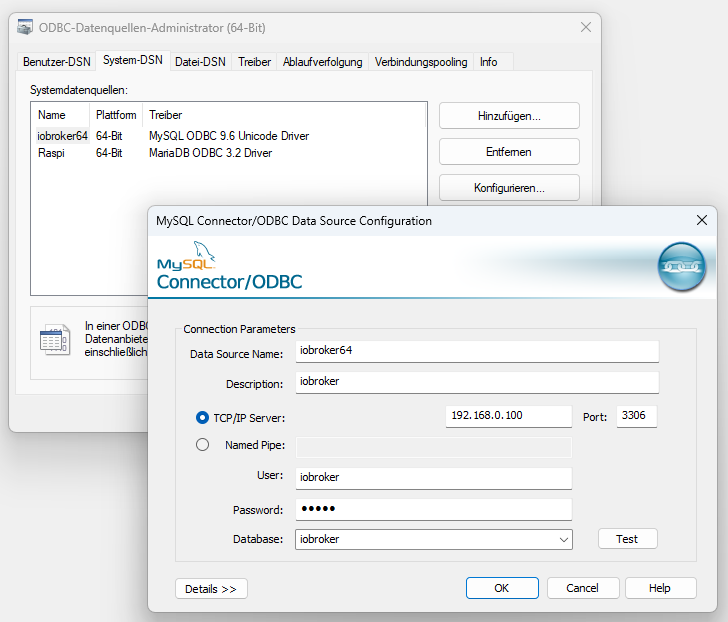Click "MariaDB ODBC 3.2 Driver" text
The image size is (728, 622).
coord(210,153)
